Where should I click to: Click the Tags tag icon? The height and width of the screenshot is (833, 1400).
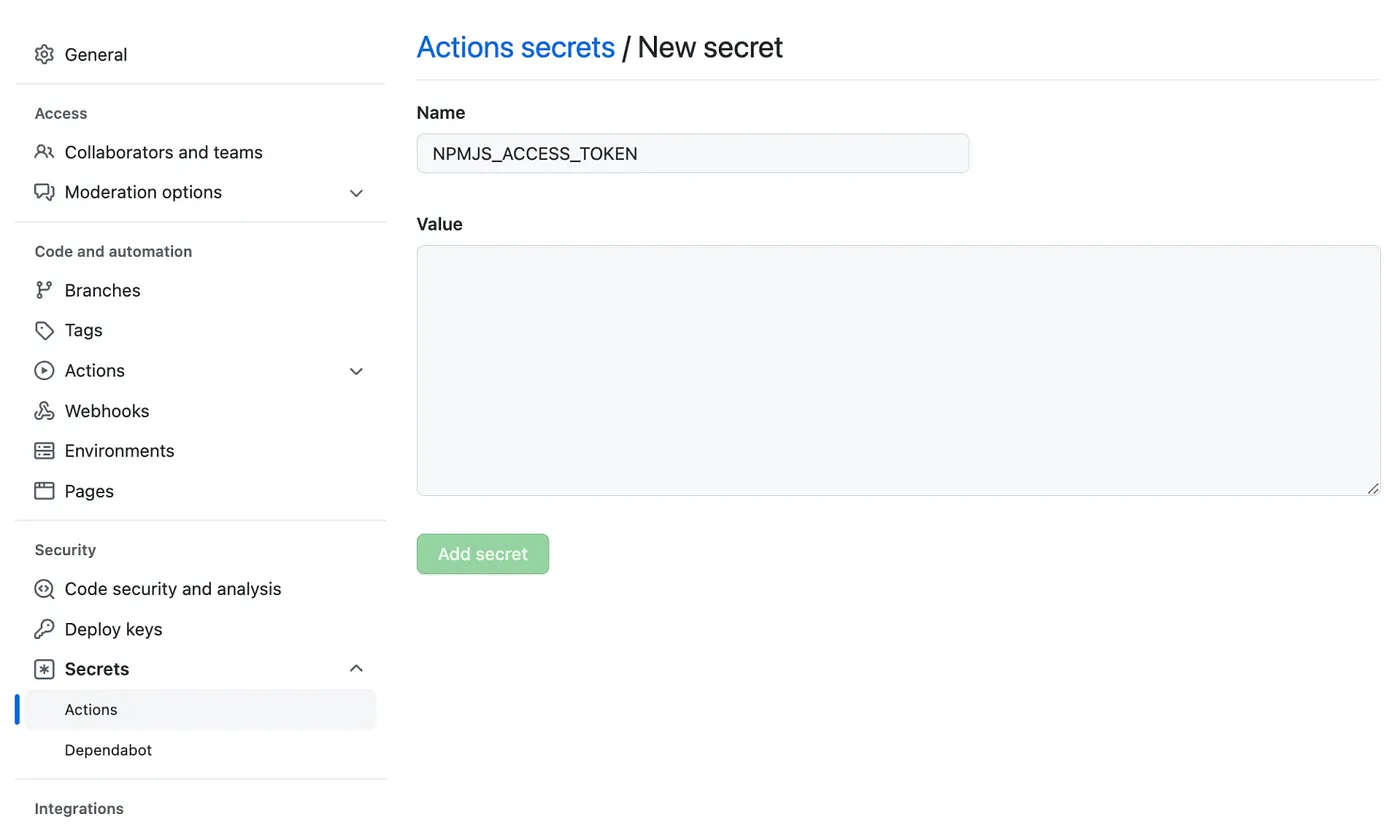[x=44, y=330]
